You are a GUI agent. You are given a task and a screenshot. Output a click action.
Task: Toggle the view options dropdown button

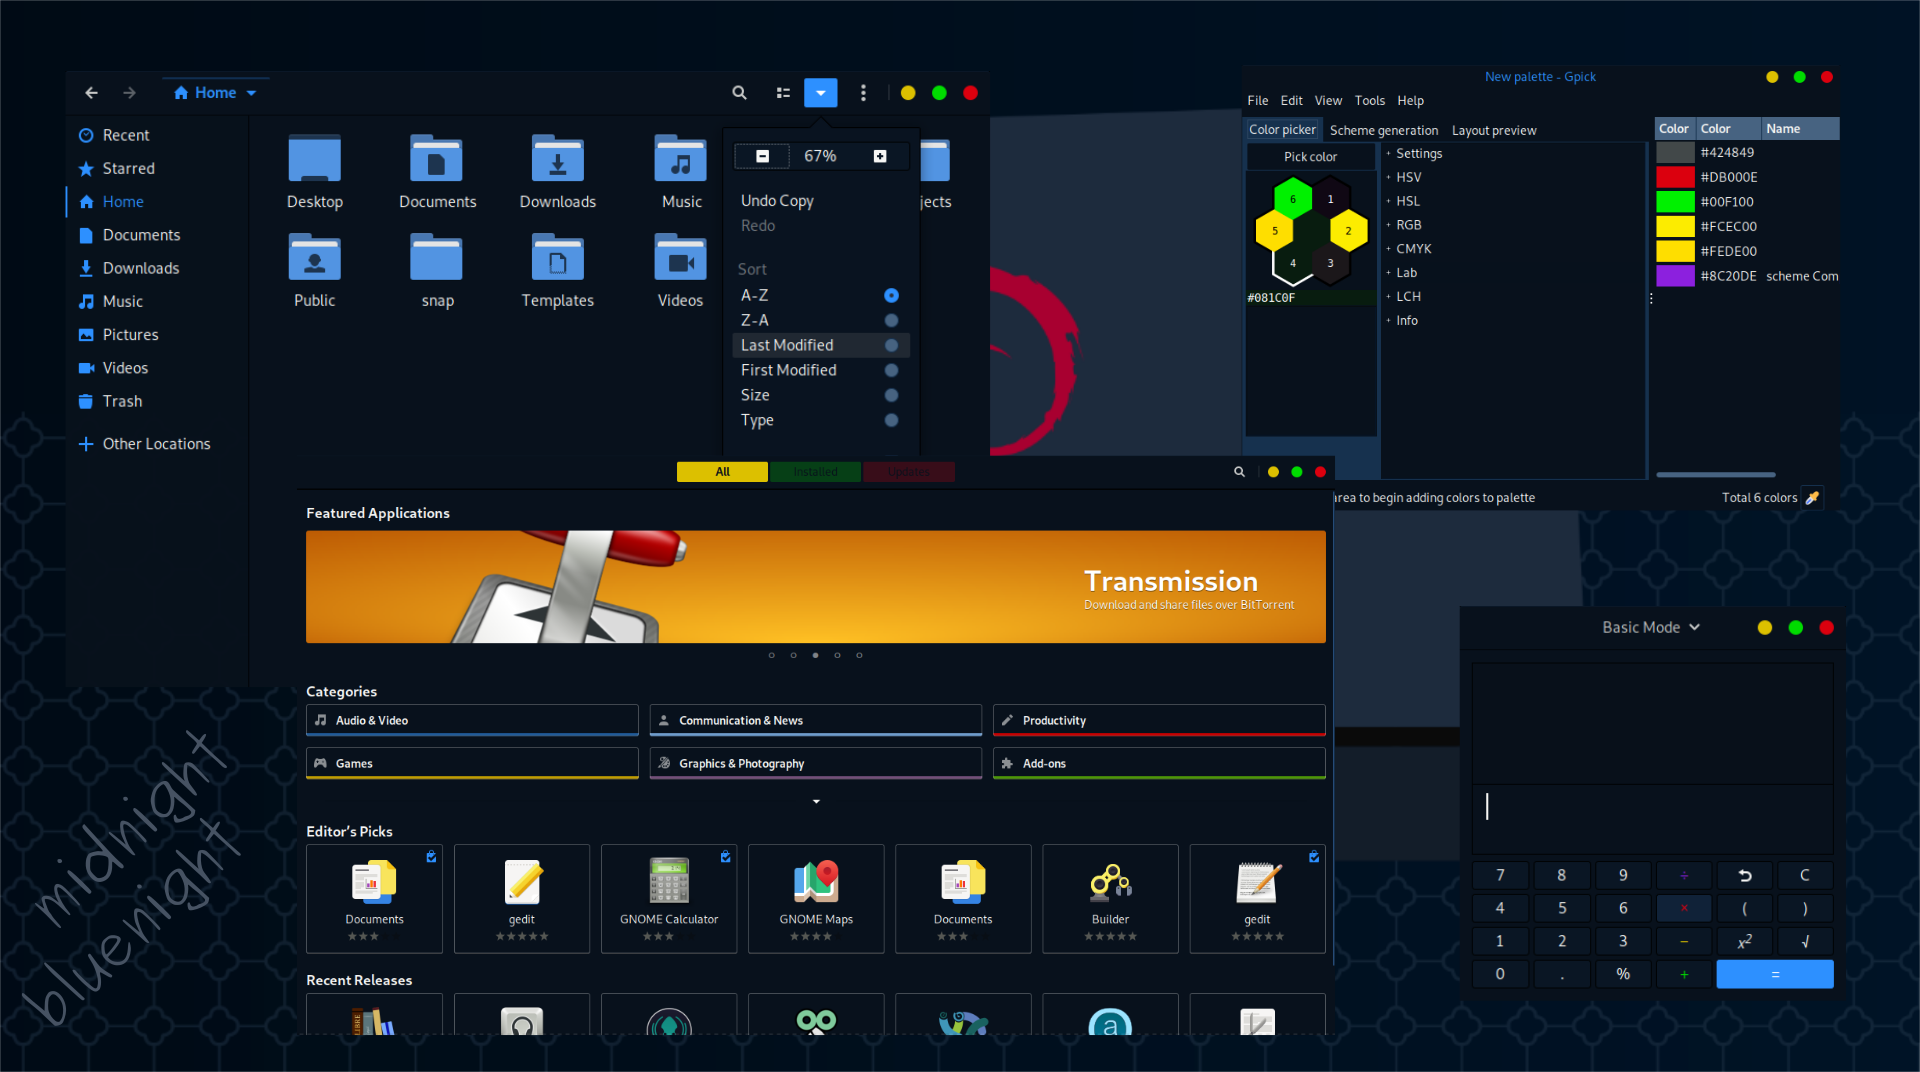point(820,93)
